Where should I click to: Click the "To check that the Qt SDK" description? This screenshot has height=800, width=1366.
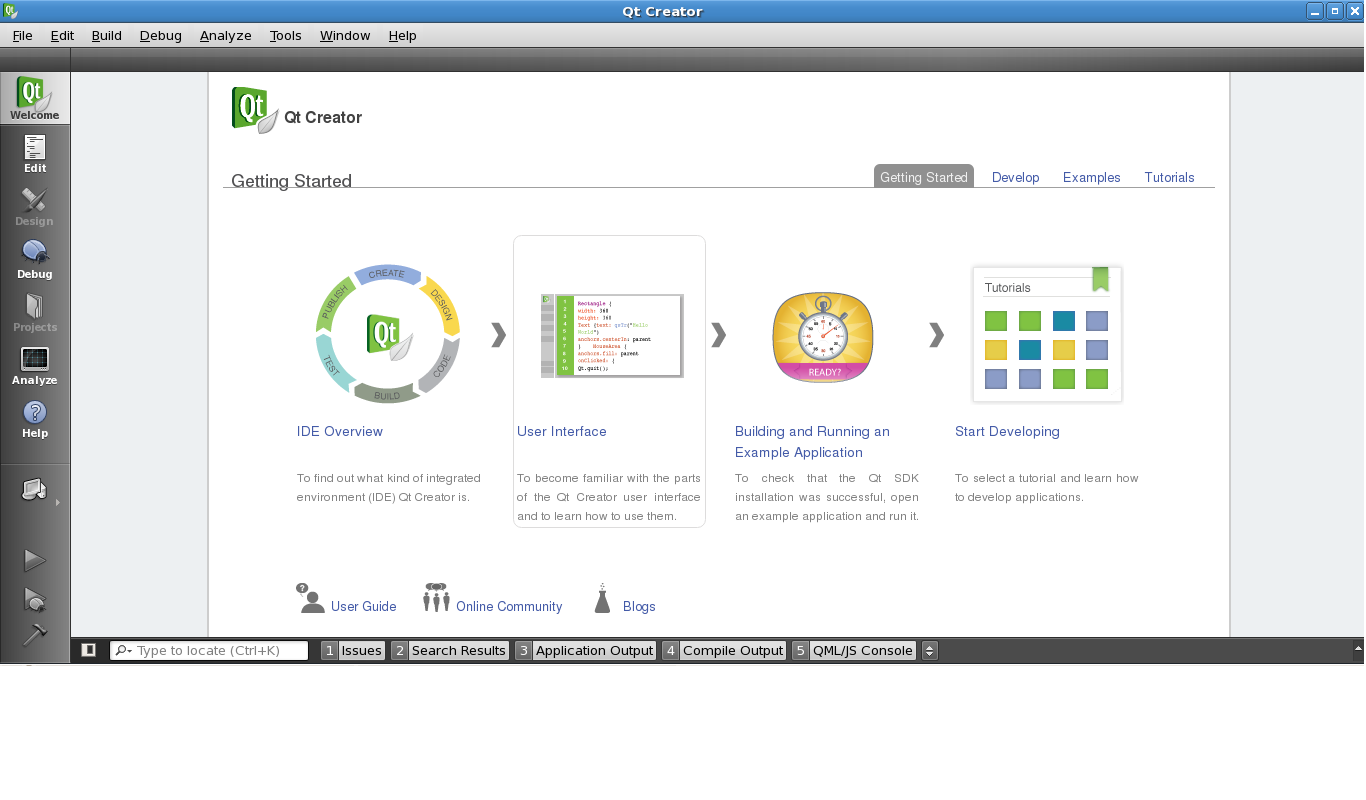(827, 497)
